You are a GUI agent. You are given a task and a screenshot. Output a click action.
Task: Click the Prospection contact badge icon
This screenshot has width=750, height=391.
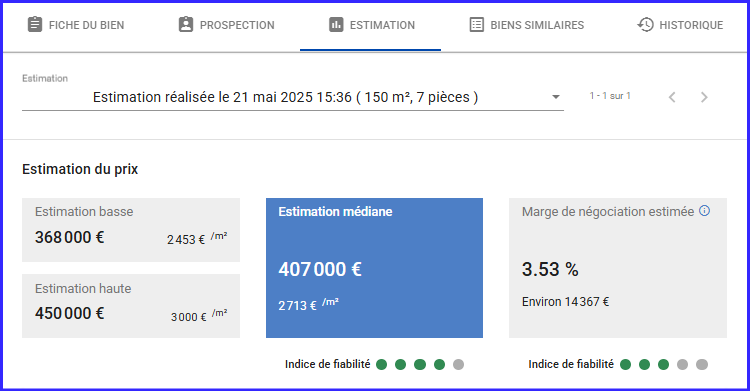click(x=186, y=24)
